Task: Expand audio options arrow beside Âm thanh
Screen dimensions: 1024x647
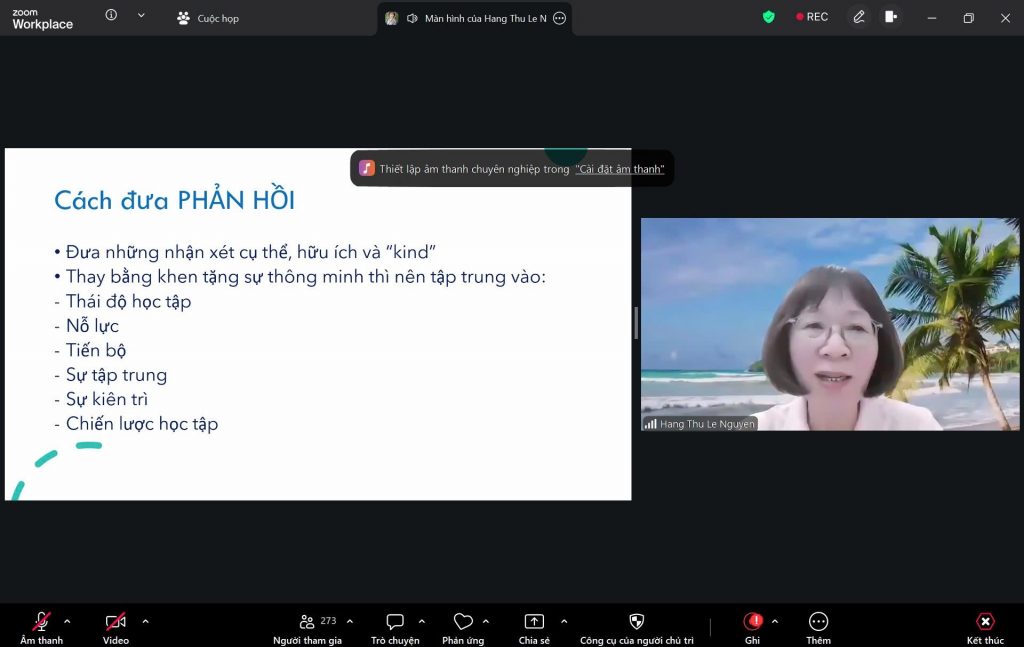Action: pos(67,621)
